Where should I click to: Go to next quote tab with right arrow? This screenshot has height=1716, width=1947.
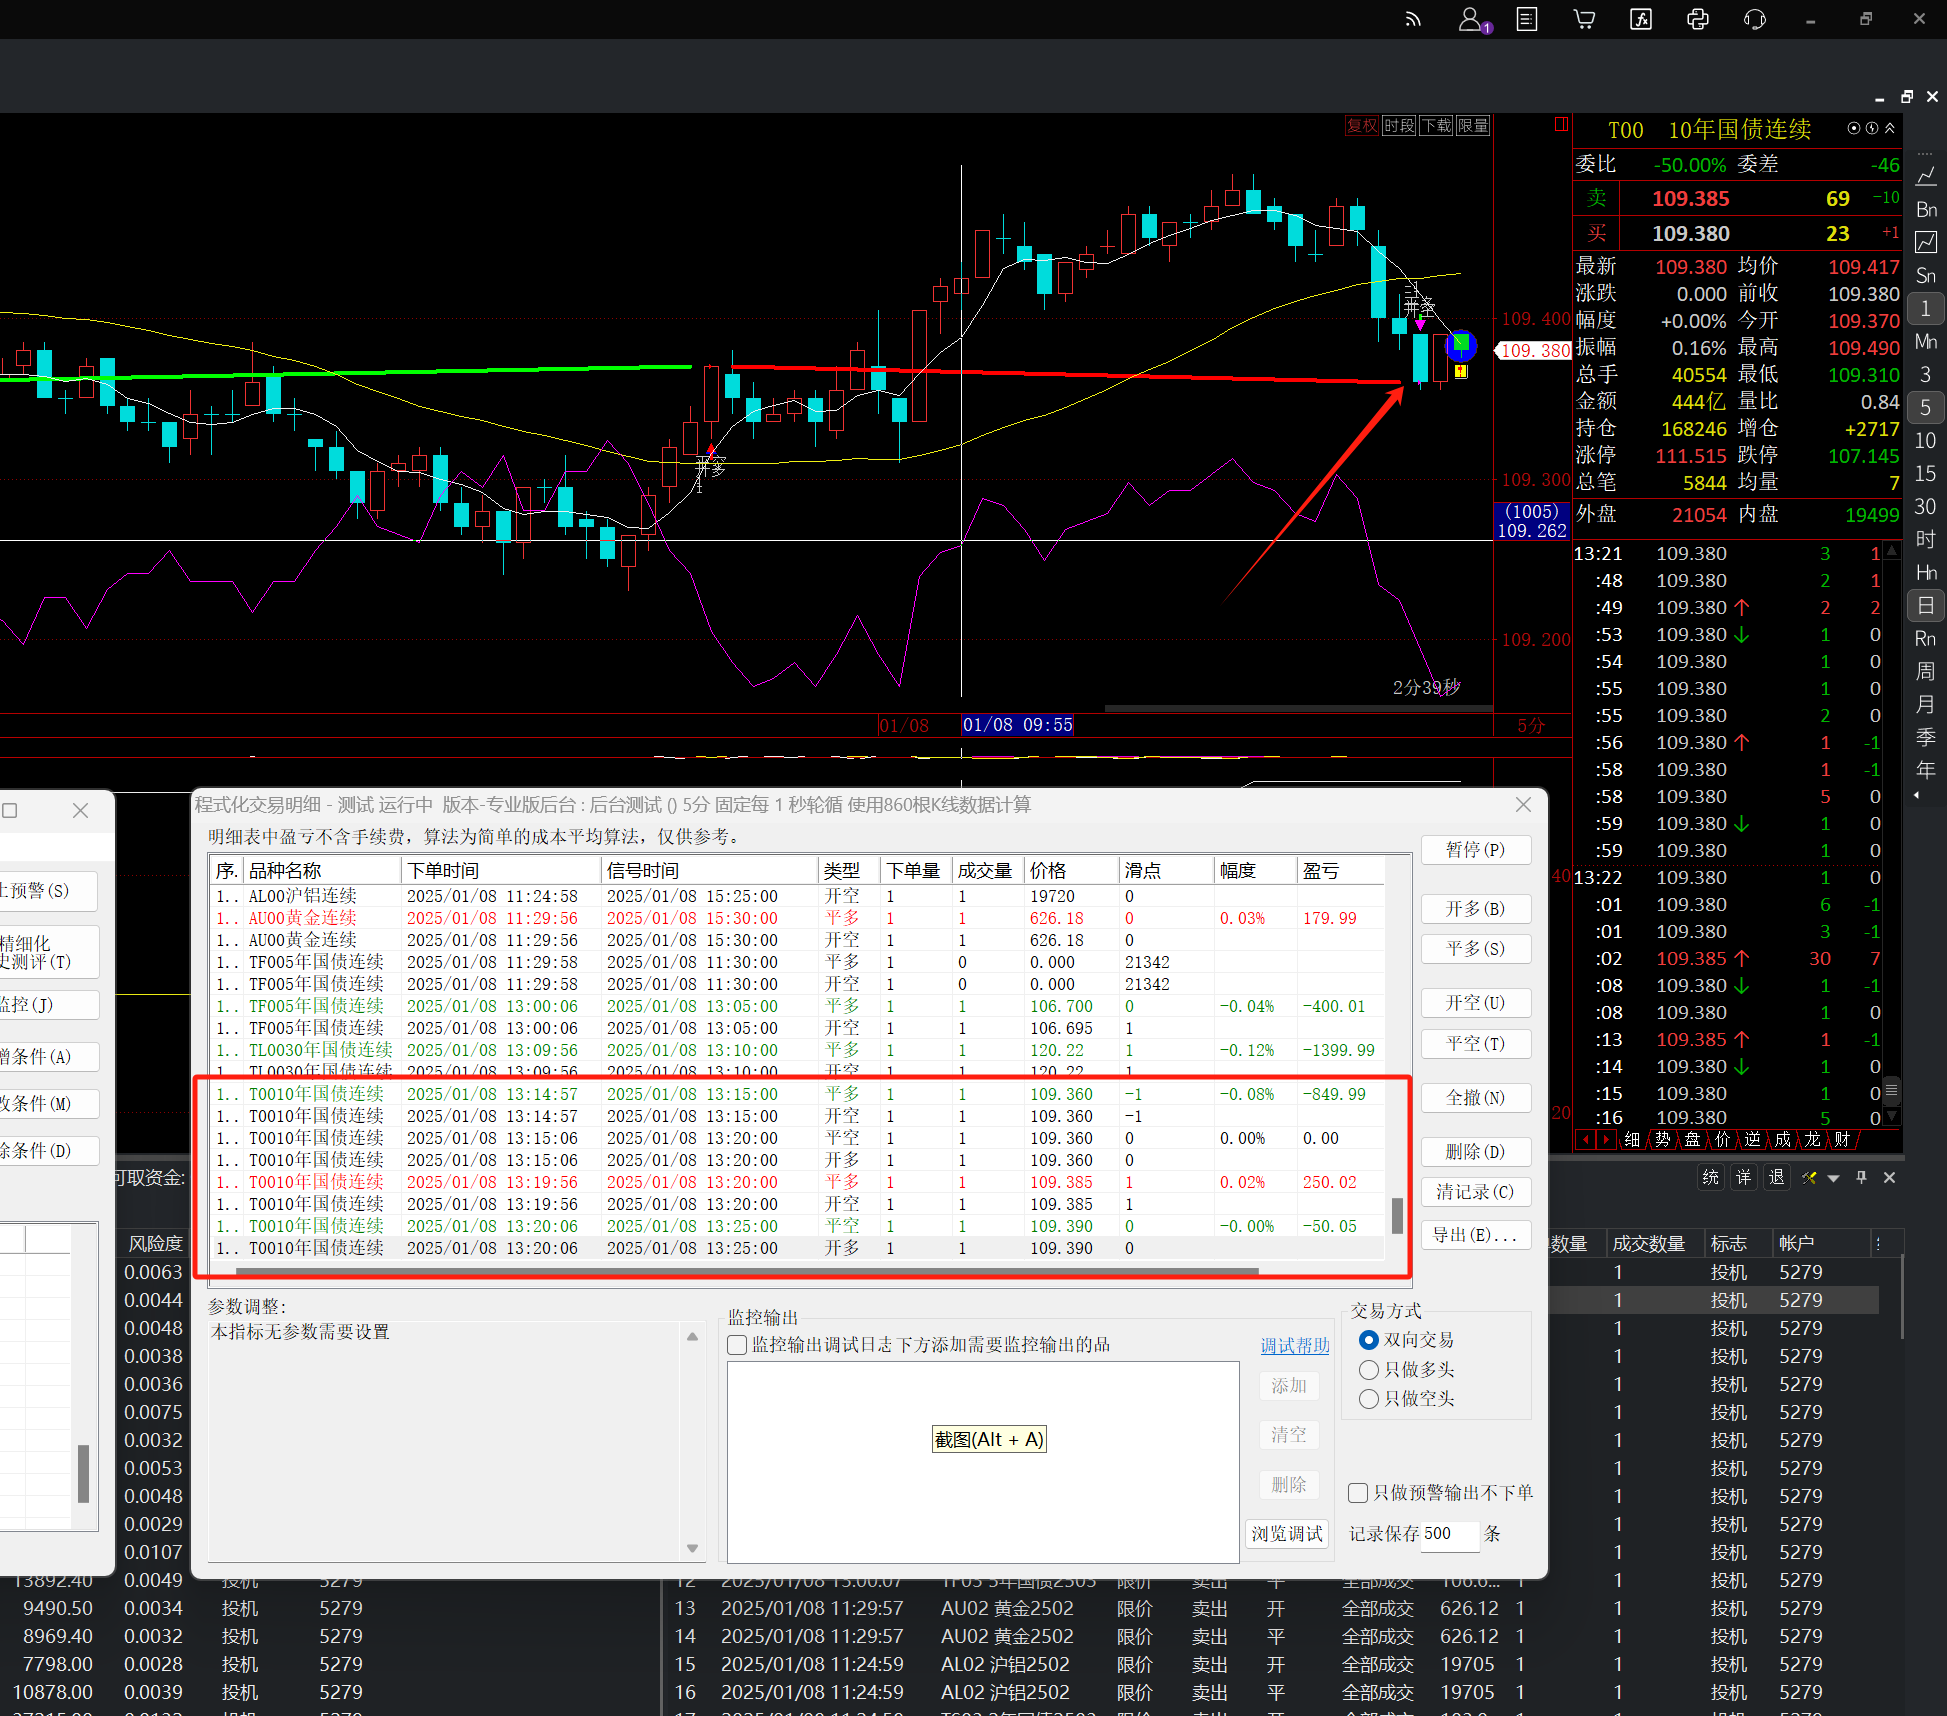click(x=1606, y=1140)
